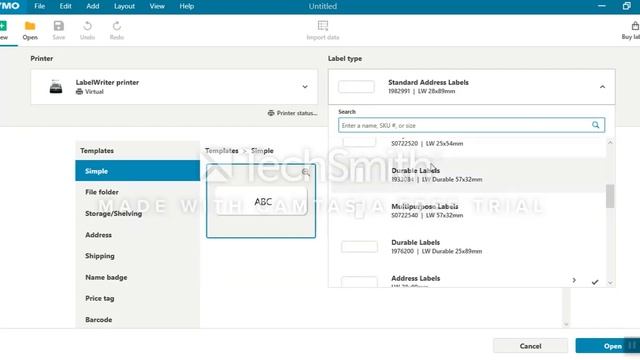The width and height of the screenshot is (640, 360).
Task: Zoom the Simple template preview magnifier
Action: point(306,172)
